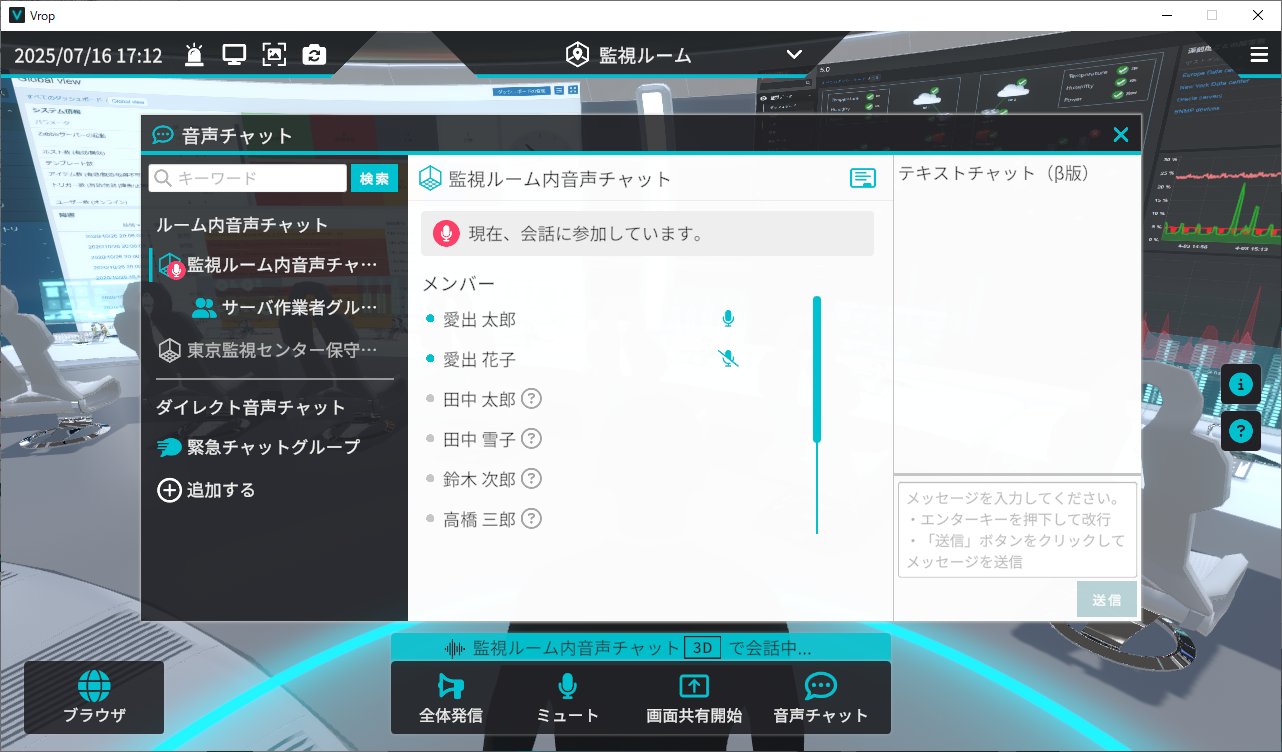Click the question mark beside 田中 太郎
The height and width of the screenshot is (752, 1282).
[x=532, y=399]
